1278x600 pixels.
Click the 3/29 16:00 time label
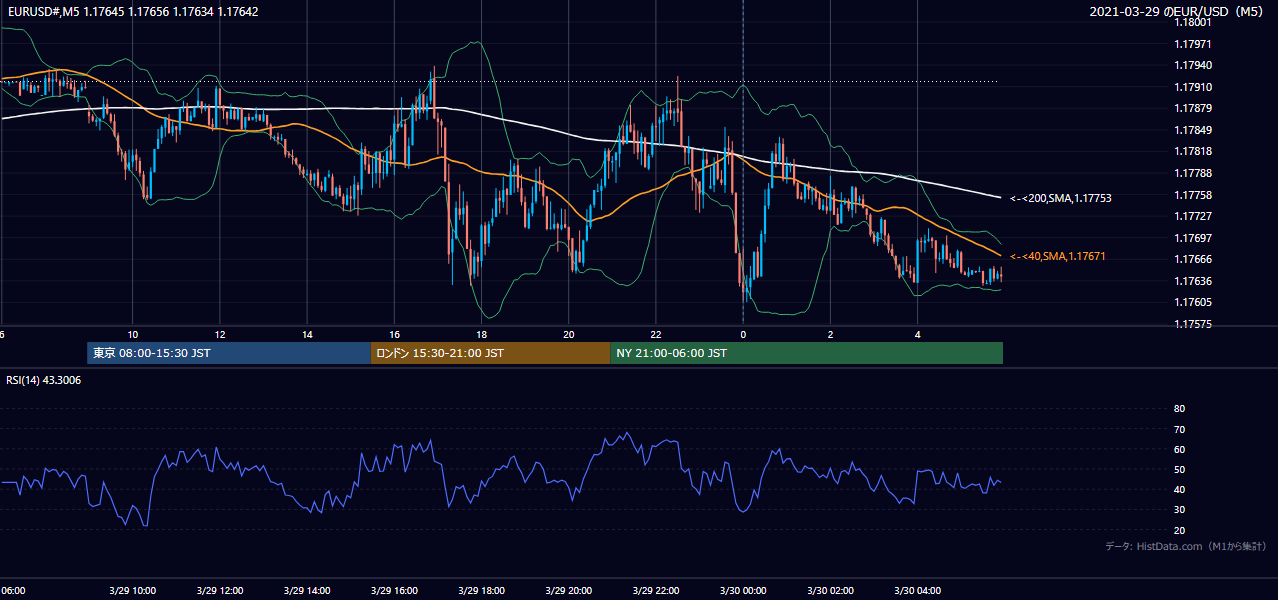coord(393,590)
